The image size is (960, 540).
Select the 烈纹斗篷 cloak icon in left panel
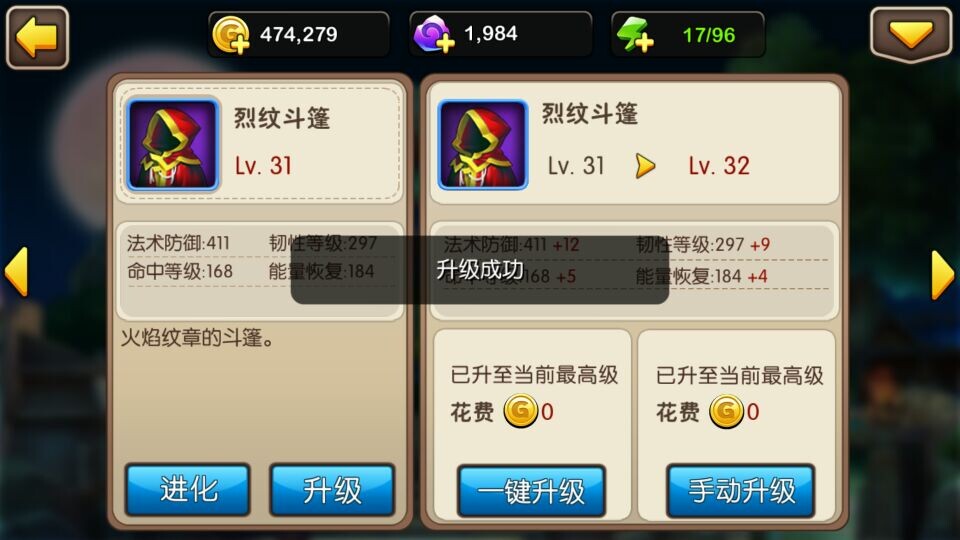pyautogui.click(x=173, y=145)
